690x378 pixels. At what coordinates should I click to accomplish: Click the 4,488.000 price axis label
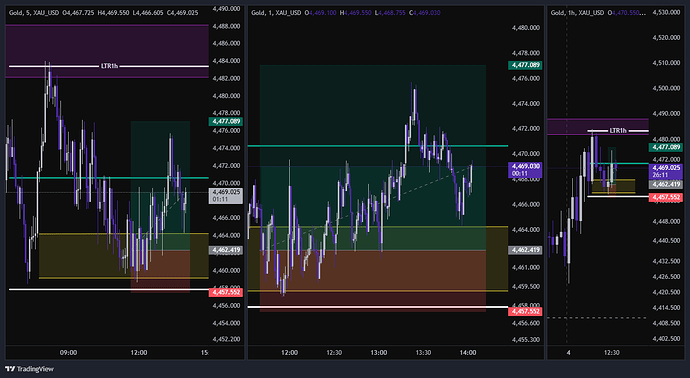coord(226,26)
